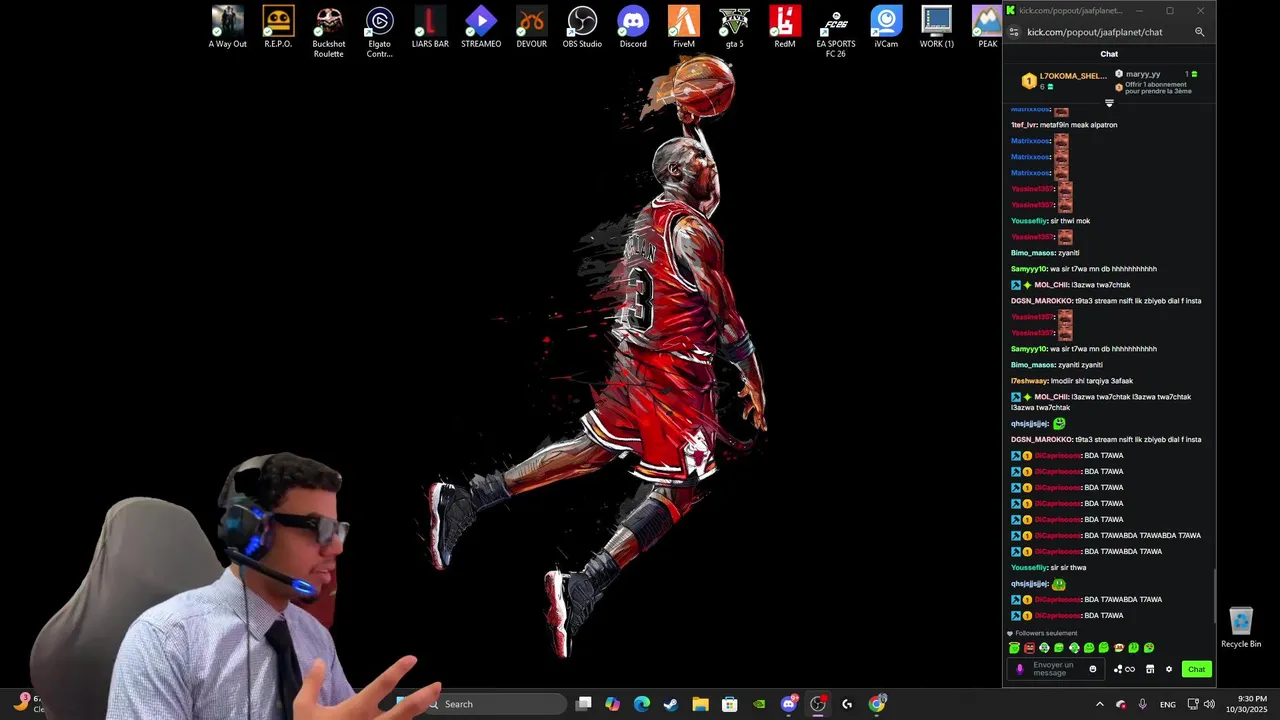The width and height of the screenshot is (1280, 720).
Task: Click 'sir sir thwa' chat message
Action: [x=1048, y=568]
